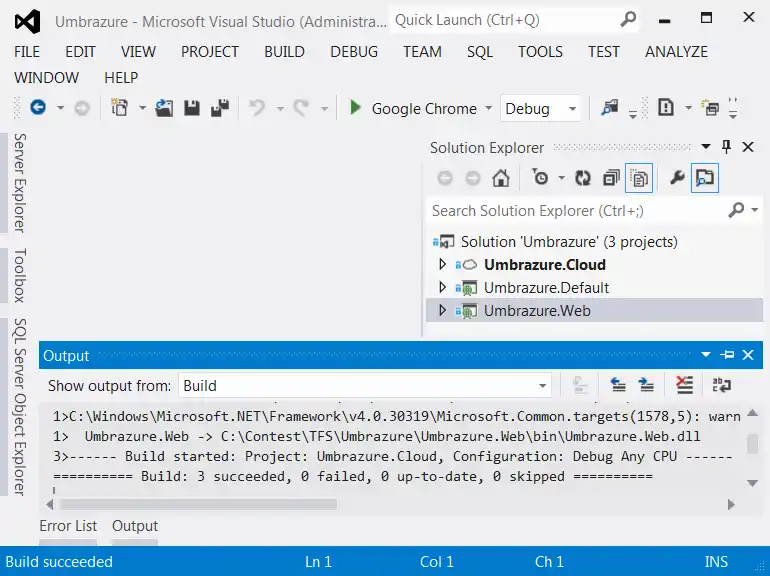The image size is (770, 576).
Task: Select the Umbrazure.Default project
Action: point(546,288)
